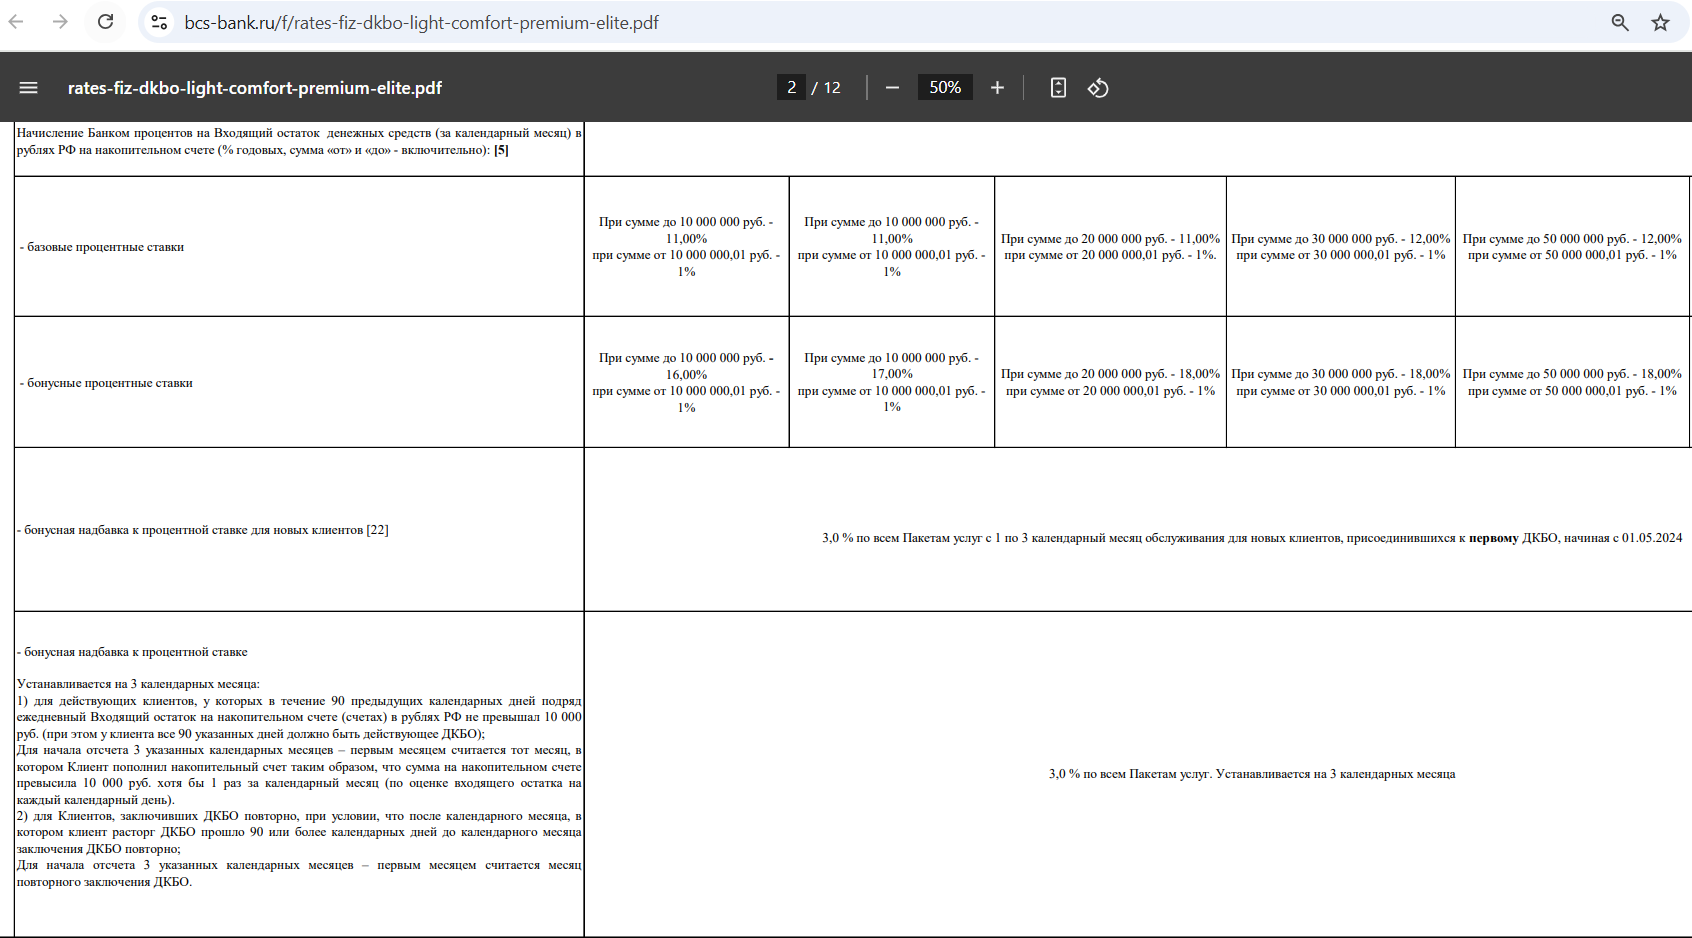This screenshot has height=938, width=1692.
Task: Open the PDF sidebar hamburger menu
Action: 28,88
